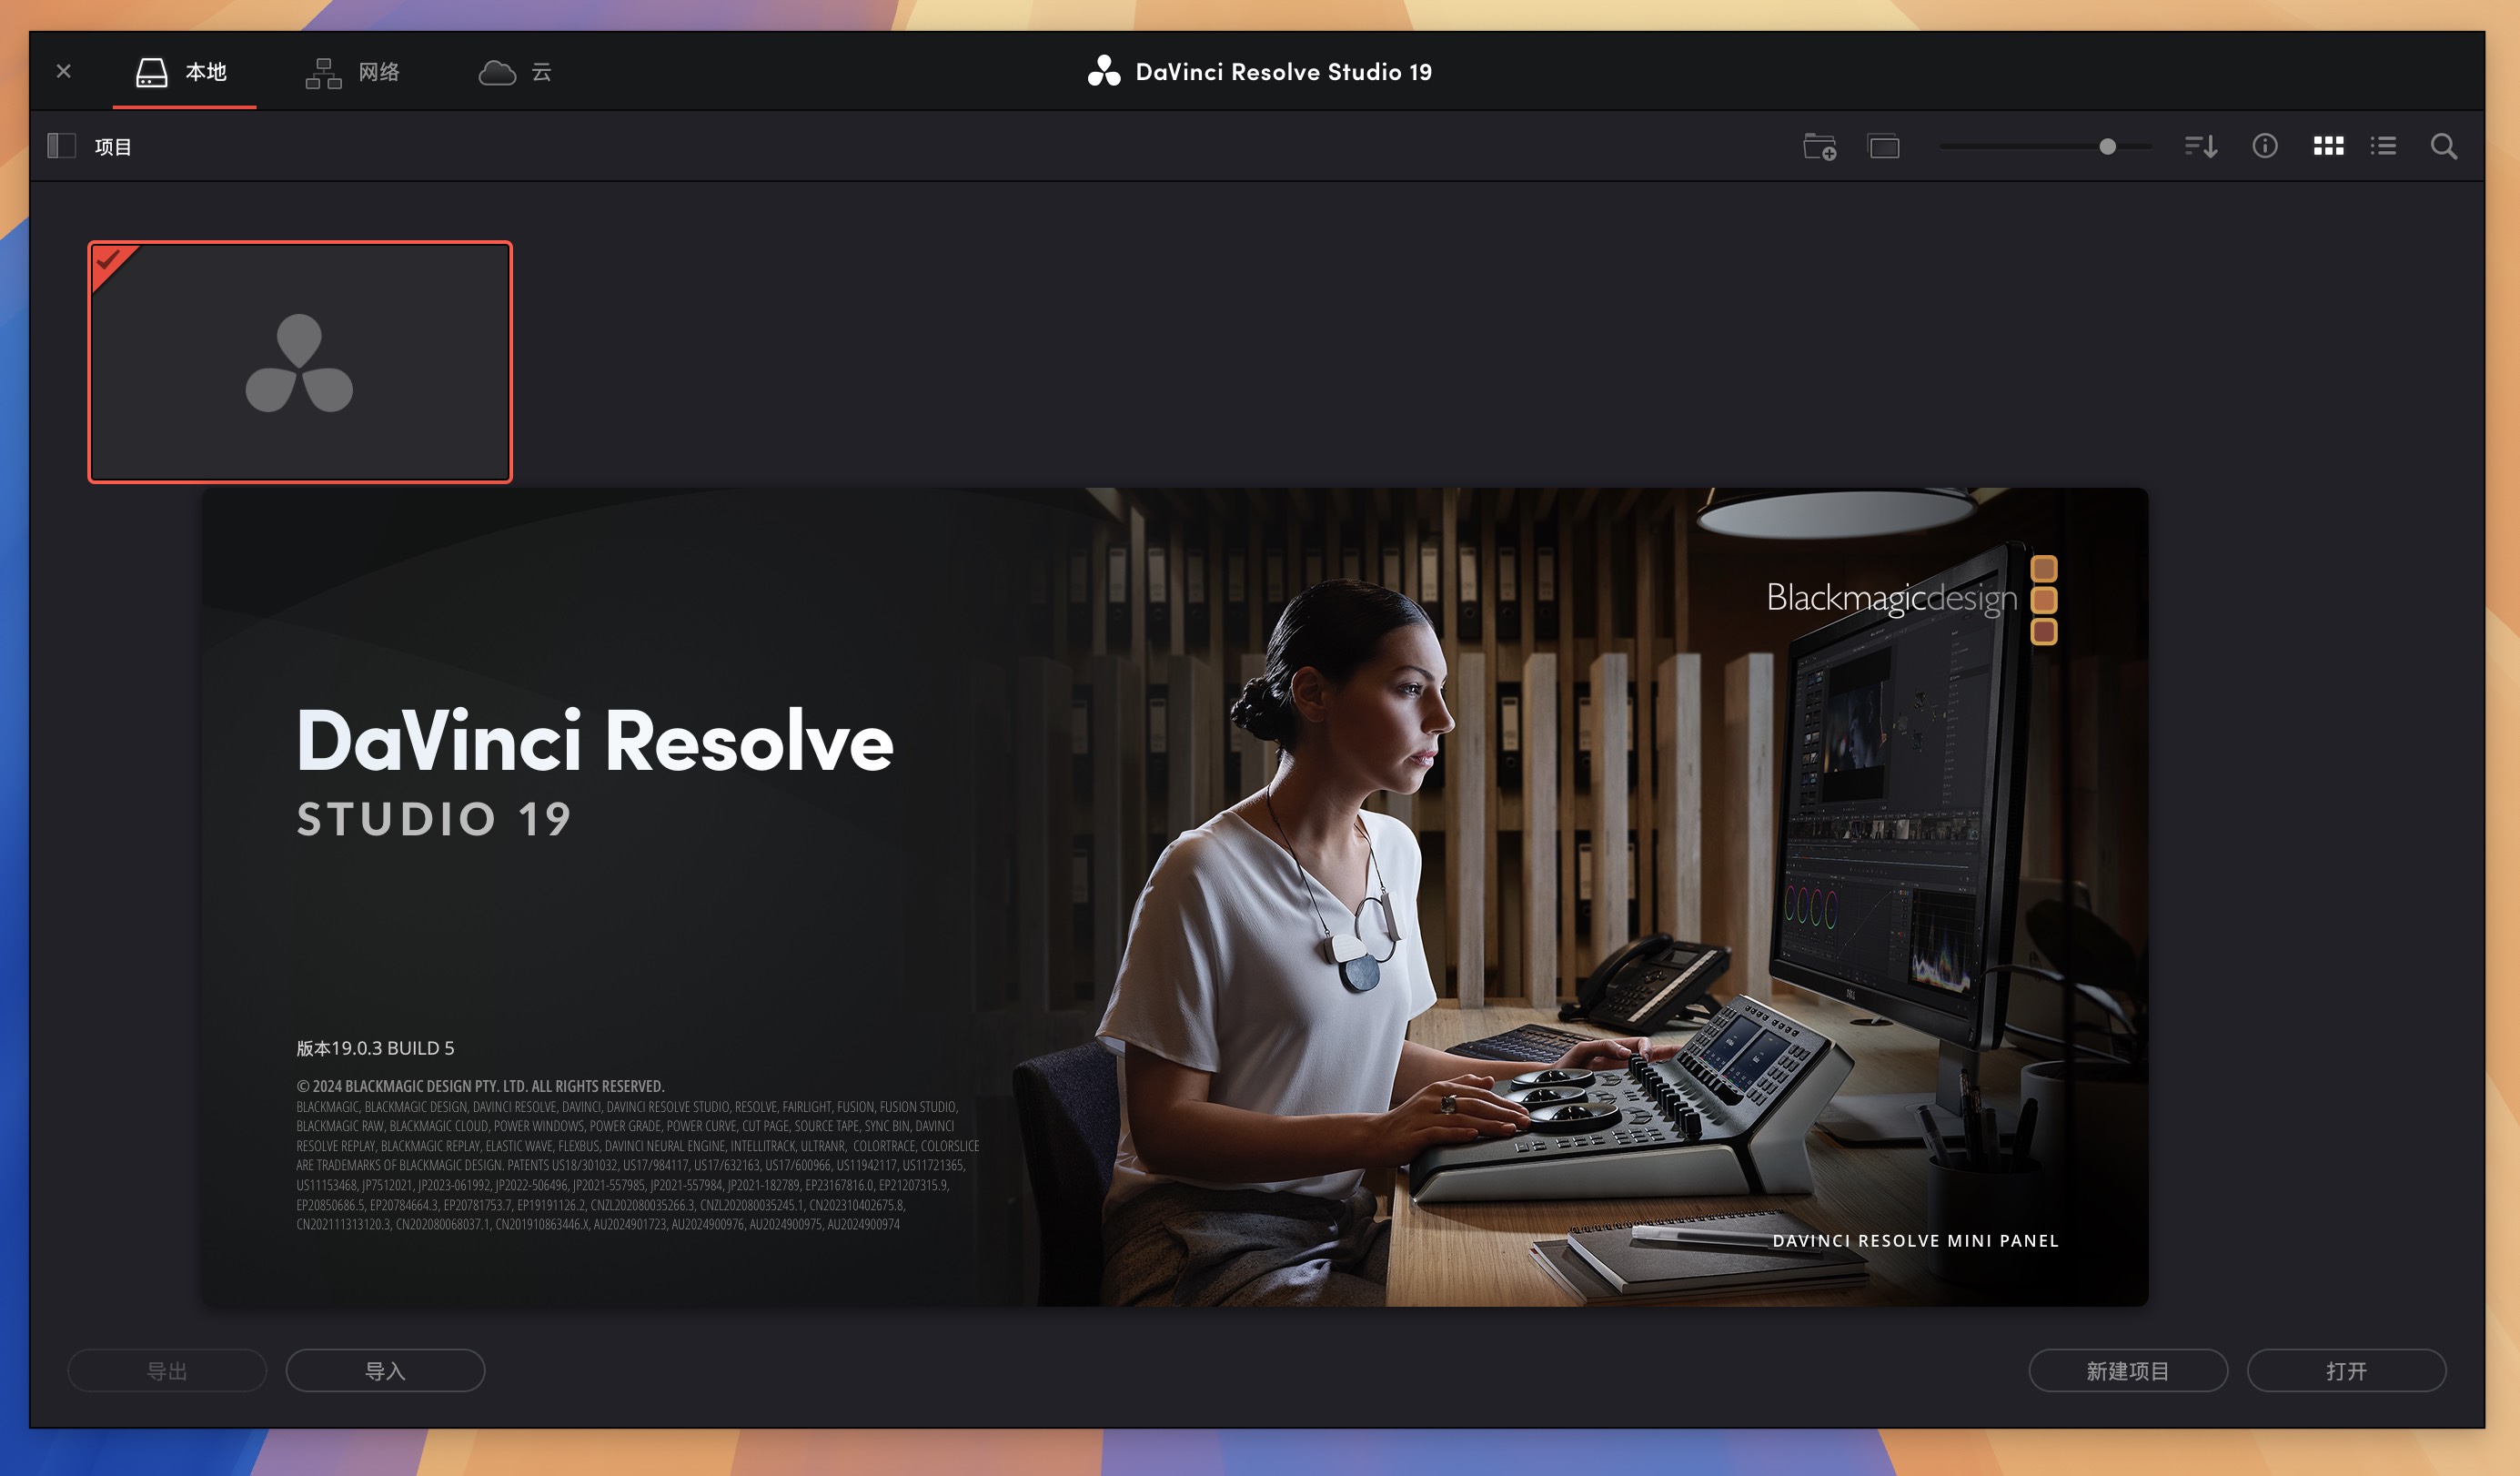Click the project info icon
2520x1476 pixels.
[x=2265, y=146]
